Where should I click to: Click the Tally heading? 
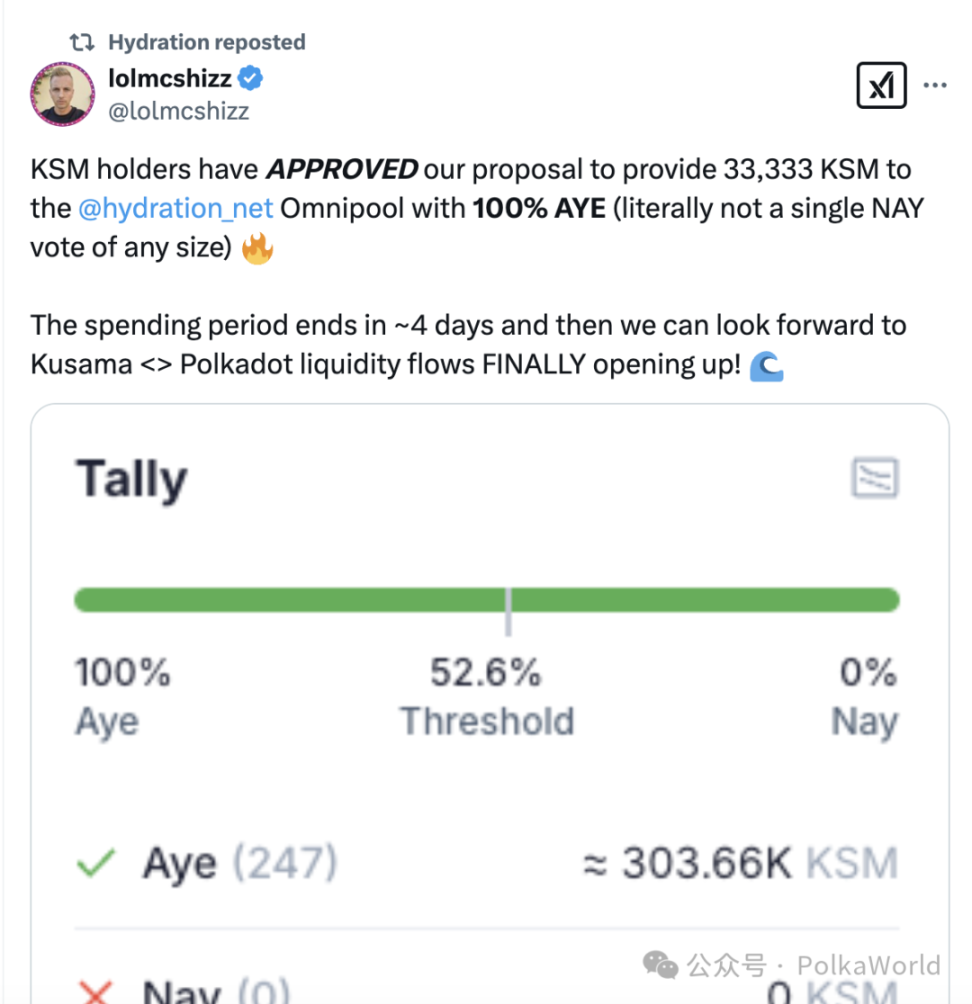(131, 479)
